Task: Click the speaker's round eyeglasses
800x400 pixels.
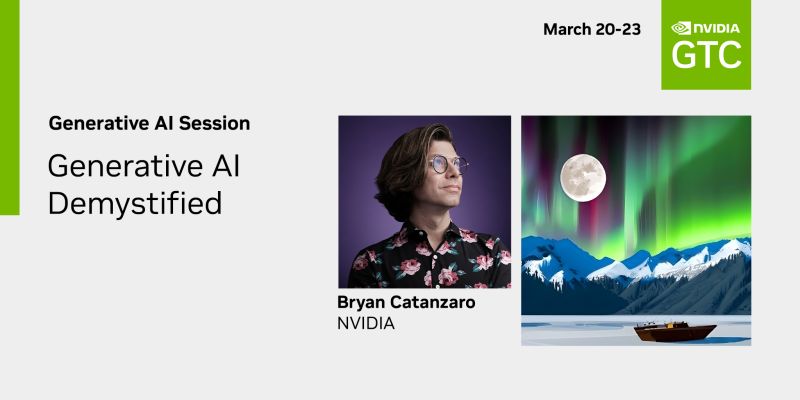Action: click(x=447, y=164)
